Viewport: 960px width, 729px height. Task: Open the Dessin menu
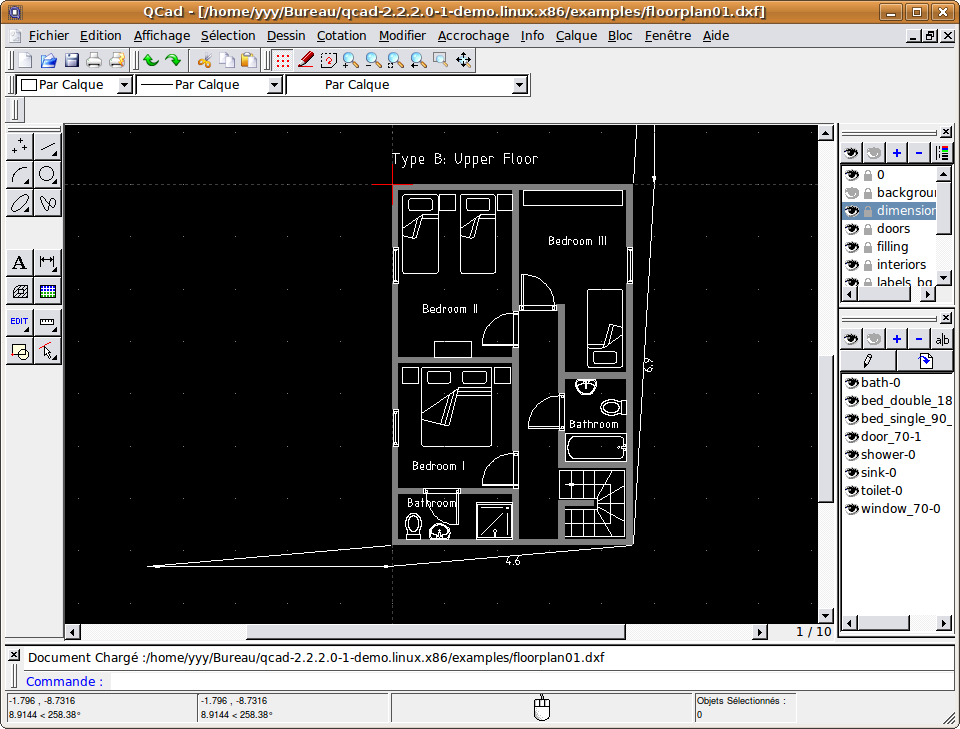point(286,35)
